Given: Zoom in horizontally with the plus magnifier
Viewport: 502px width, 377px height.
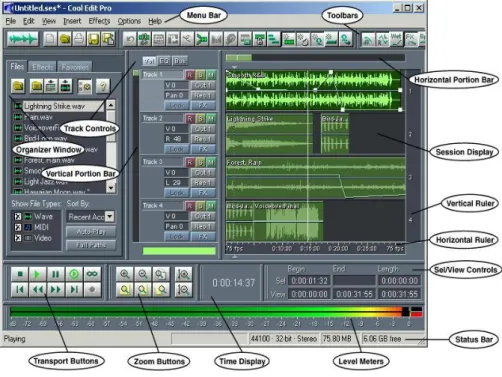Looking at the screenshot, I should click(x=125, y=274).
